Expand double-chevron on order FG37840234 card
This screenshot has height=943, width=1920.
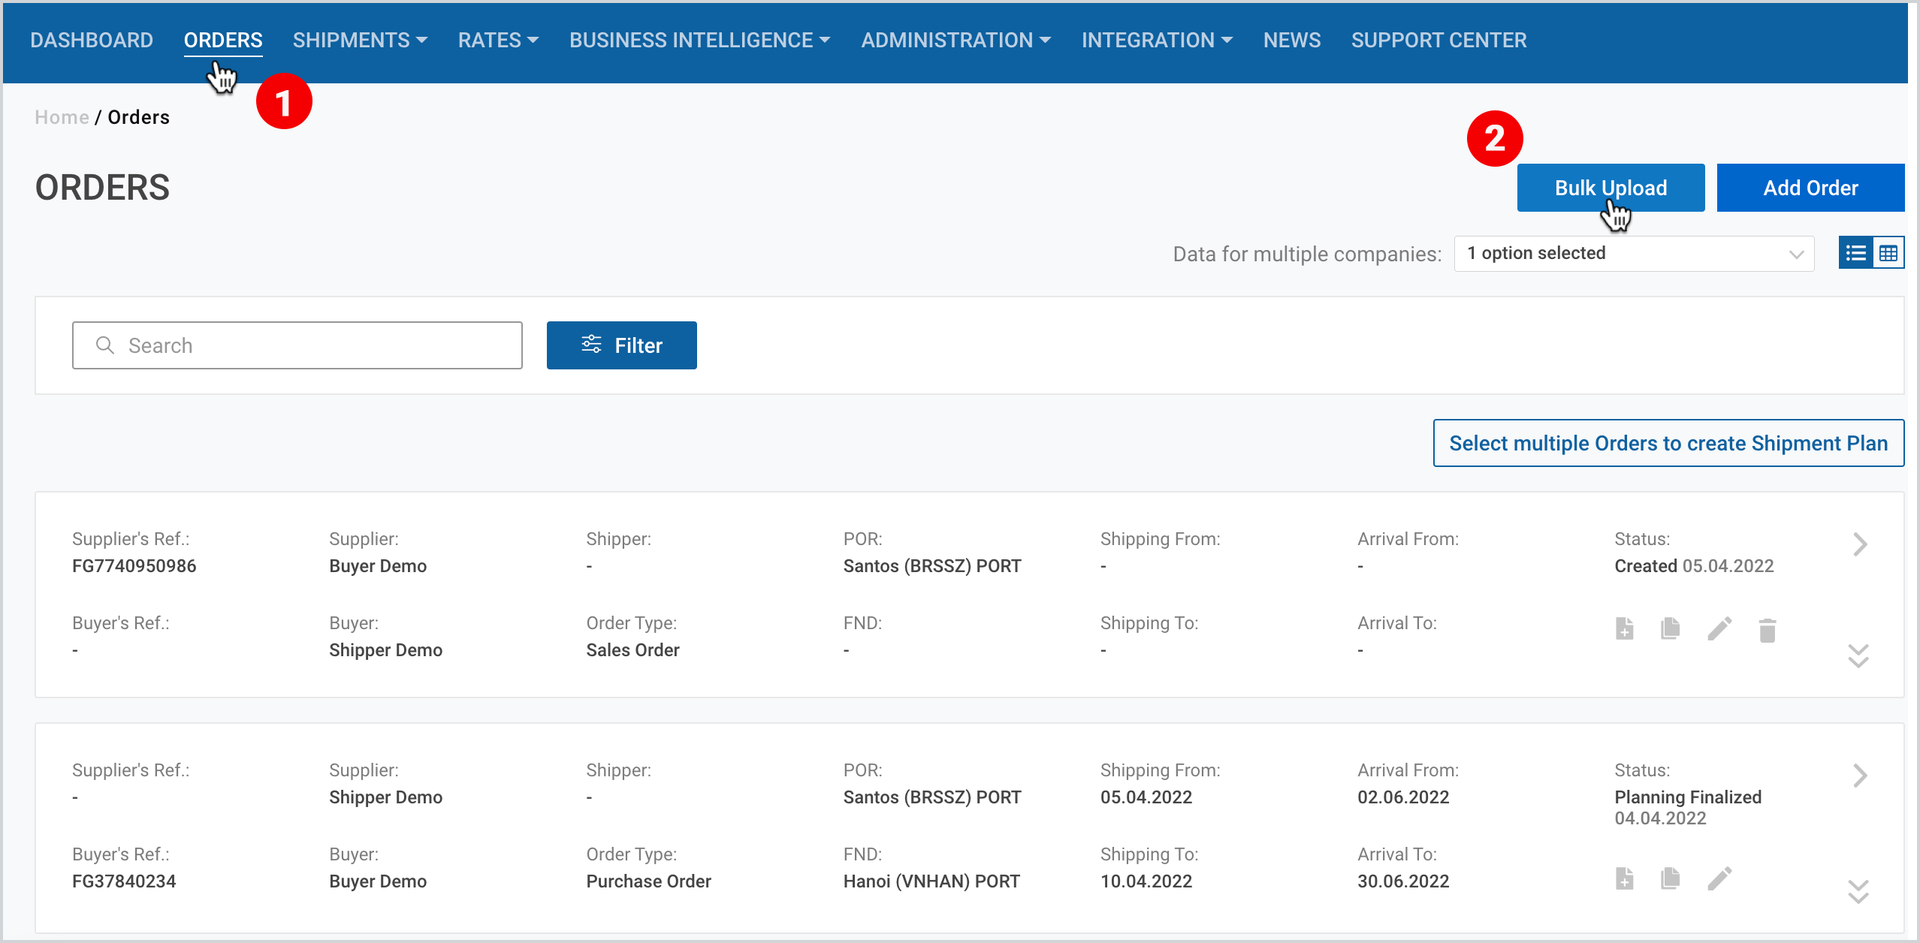[x=1858, y=891]
